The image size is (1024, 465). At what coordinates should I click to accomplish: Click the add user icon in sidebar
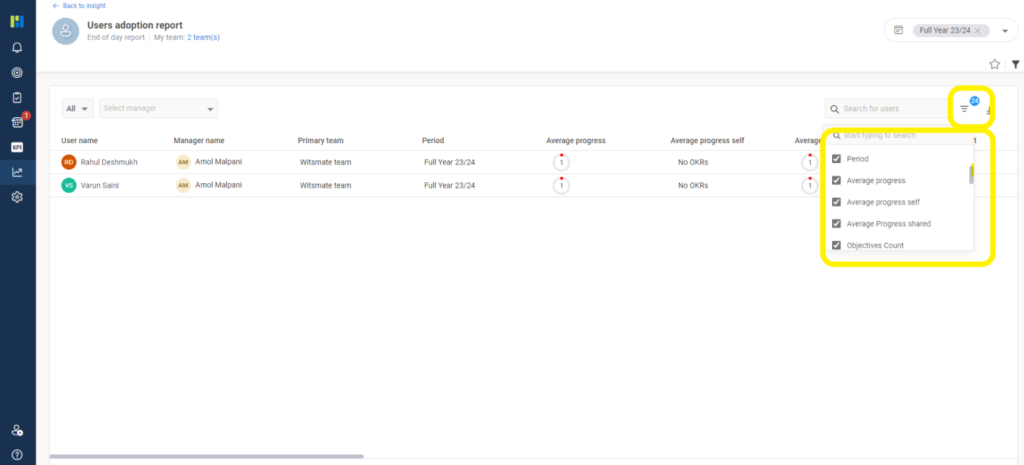(x=18, y=430)
